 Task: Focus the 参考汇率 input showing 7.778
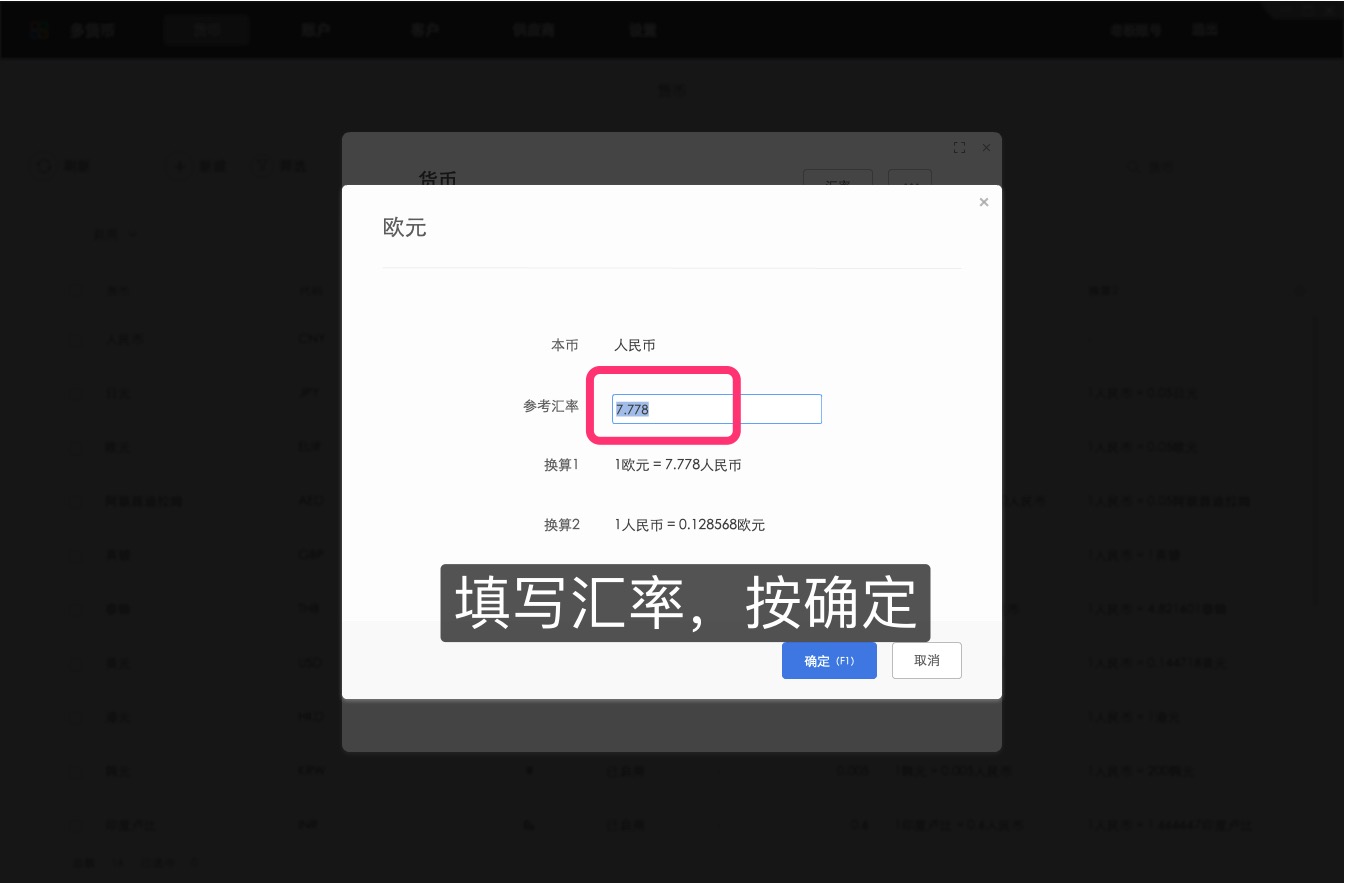pos(717,409)
